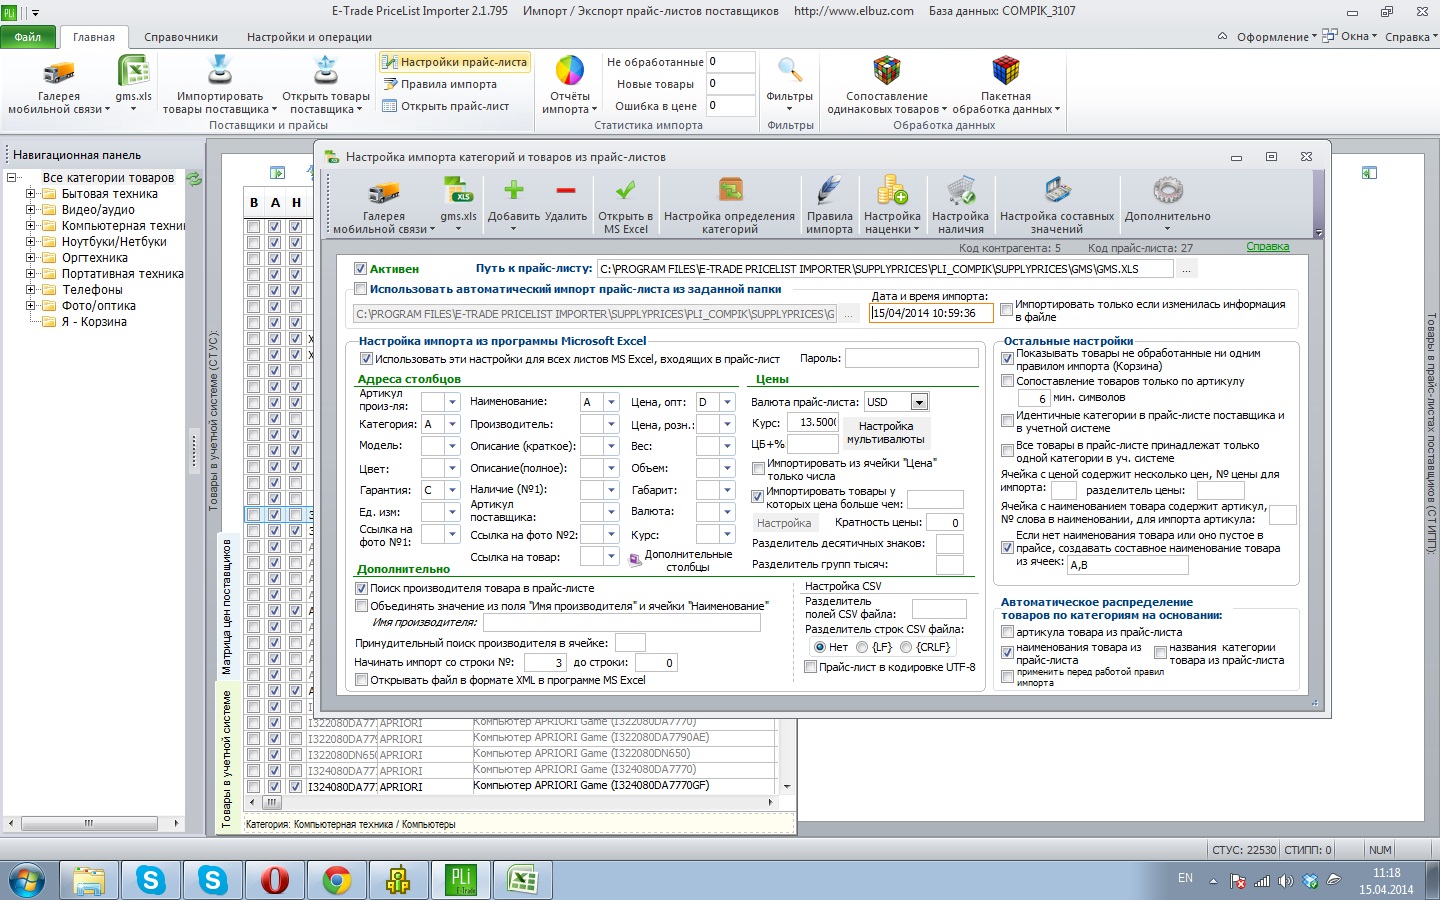Image resolution: width=1440 pixels, height=900 pixels.
Task: Click Открыть прайс-лист in ribbon
Action: tap(446, 106)
